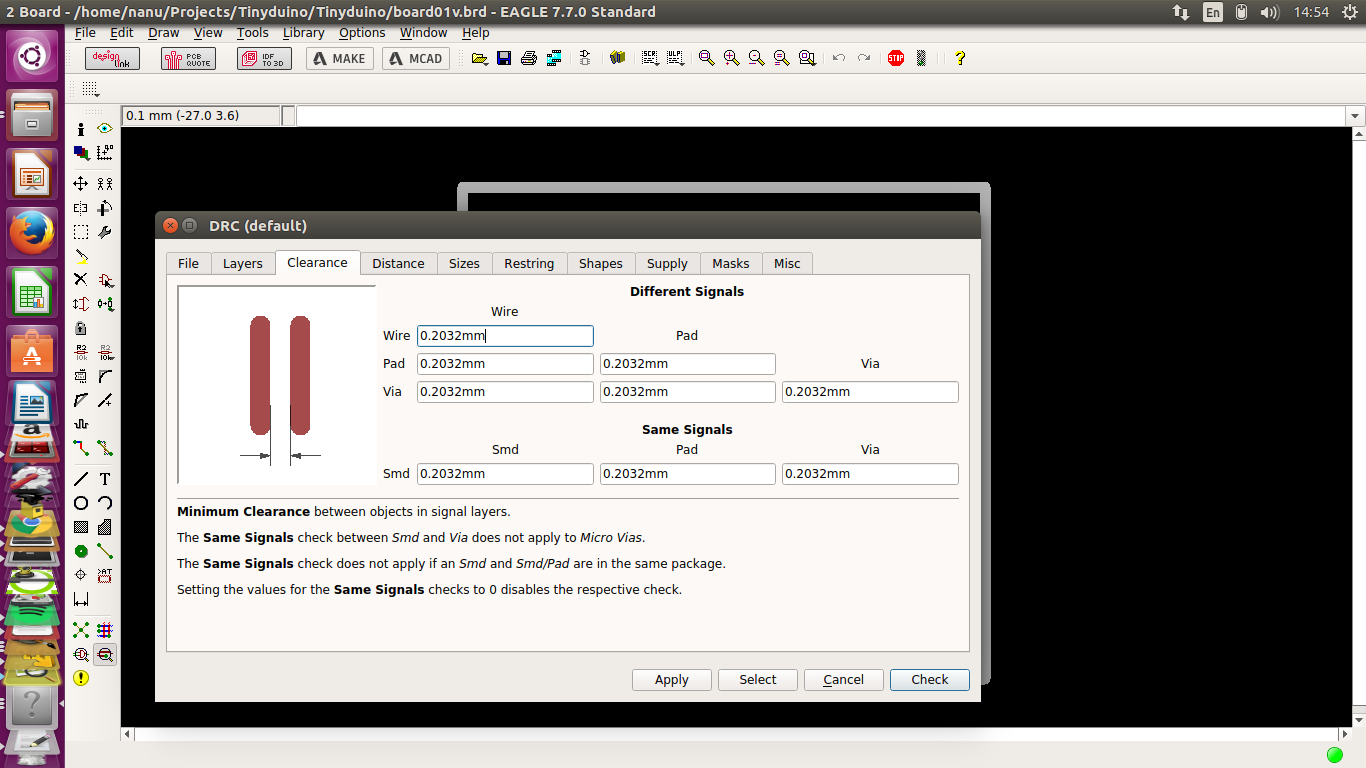Open the Options menu
Viewport: 1366px width, 768px height.
[361, 32]
